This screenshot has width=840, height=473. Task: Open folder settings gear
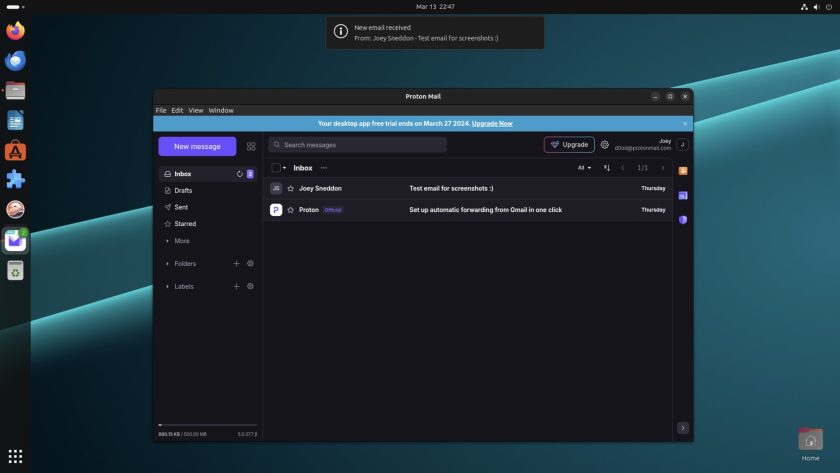(250, 264)
